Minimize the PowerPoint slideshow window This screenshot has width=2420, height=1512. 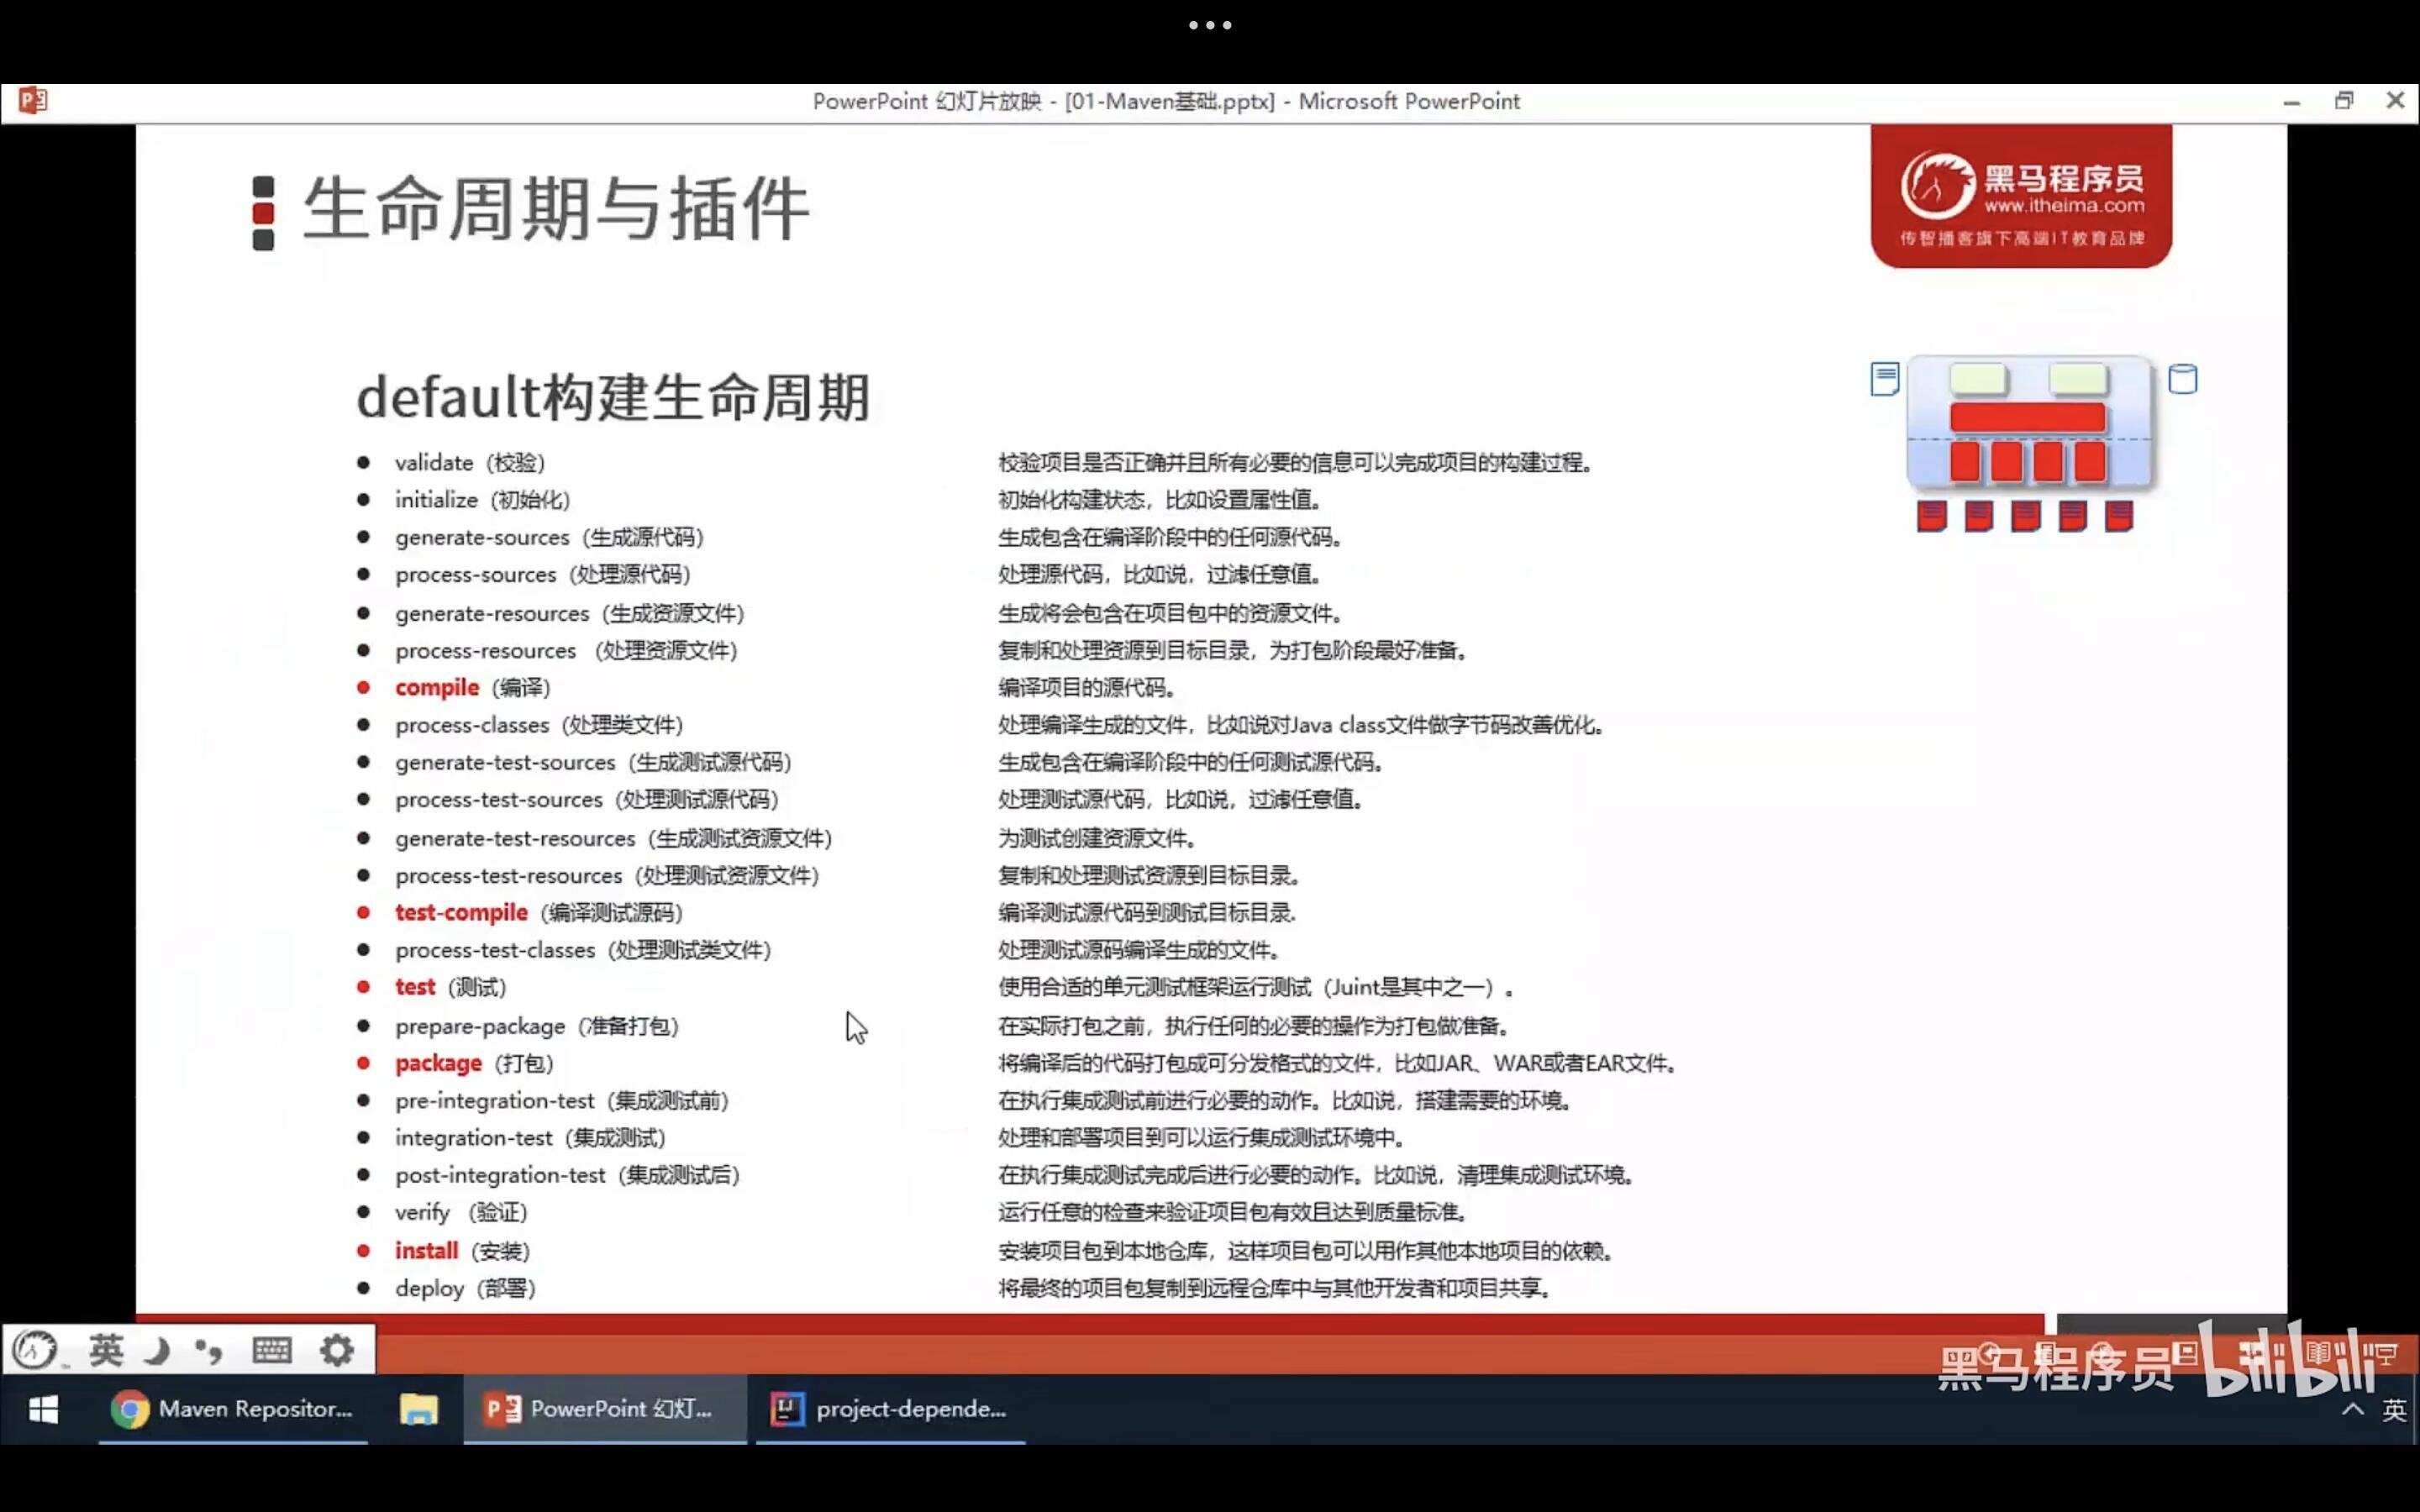2292,102
